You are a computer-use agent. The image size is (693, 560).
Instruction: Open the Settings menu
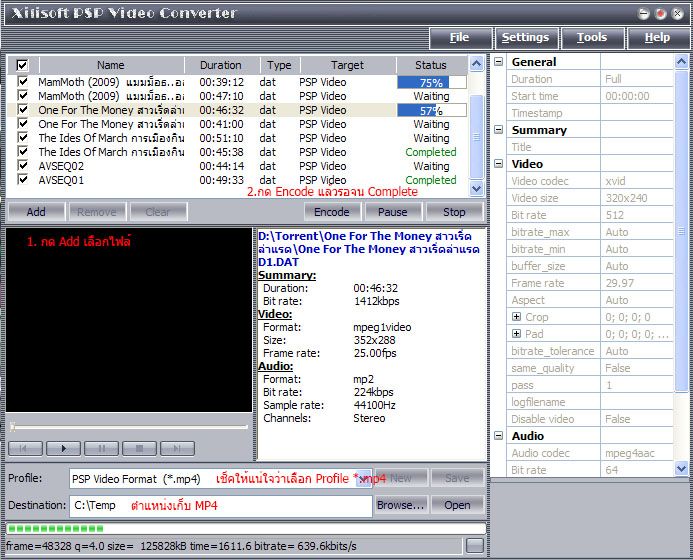(x=526, y=38)
